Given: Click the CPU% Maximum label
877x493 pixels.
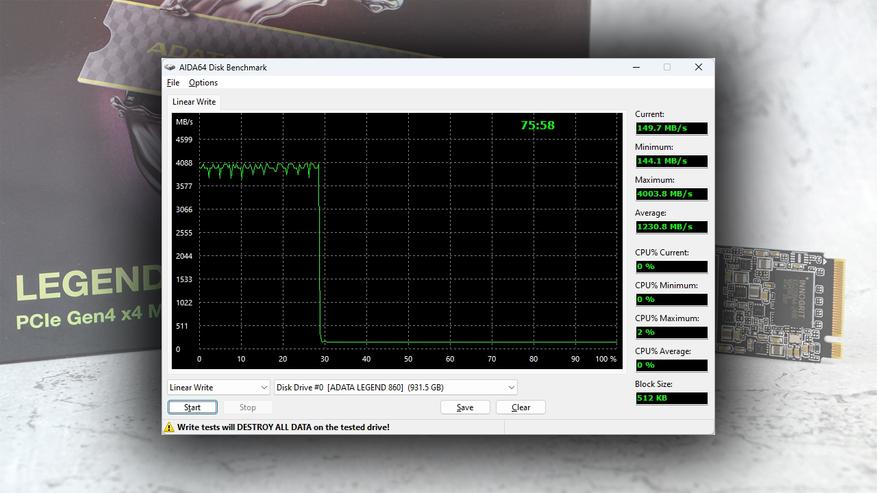Looking at the screenshot, I should coord(667,318).
